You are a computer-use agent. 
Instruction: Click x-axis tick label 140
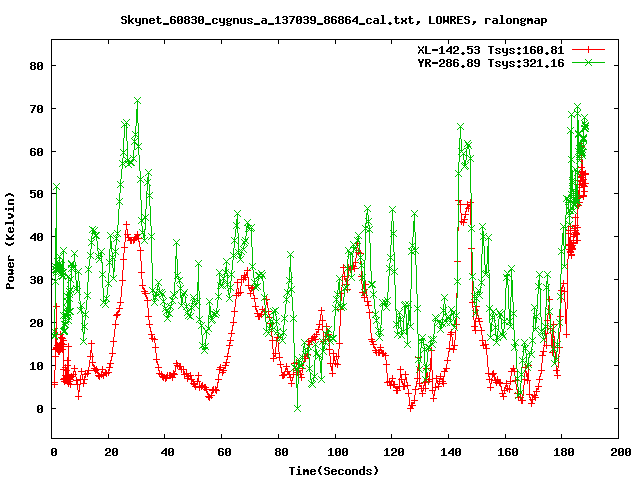pyautogui.click(x=451, y=452)
